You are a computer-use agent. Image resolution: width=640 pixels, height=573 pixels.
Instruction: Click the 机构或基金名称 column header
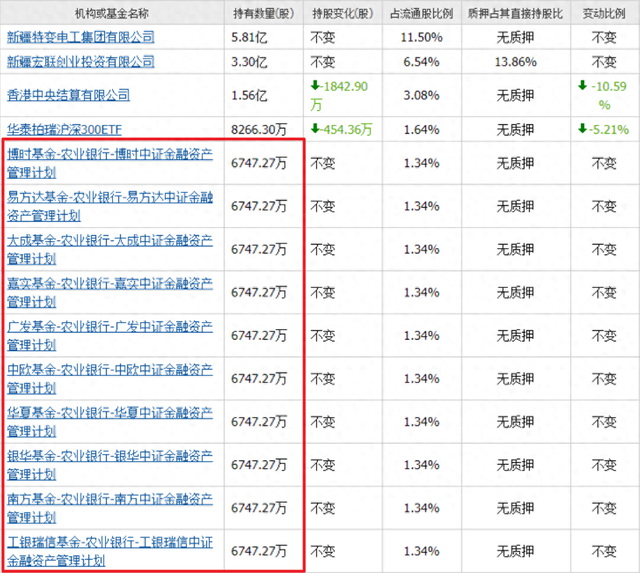point(112,13)
